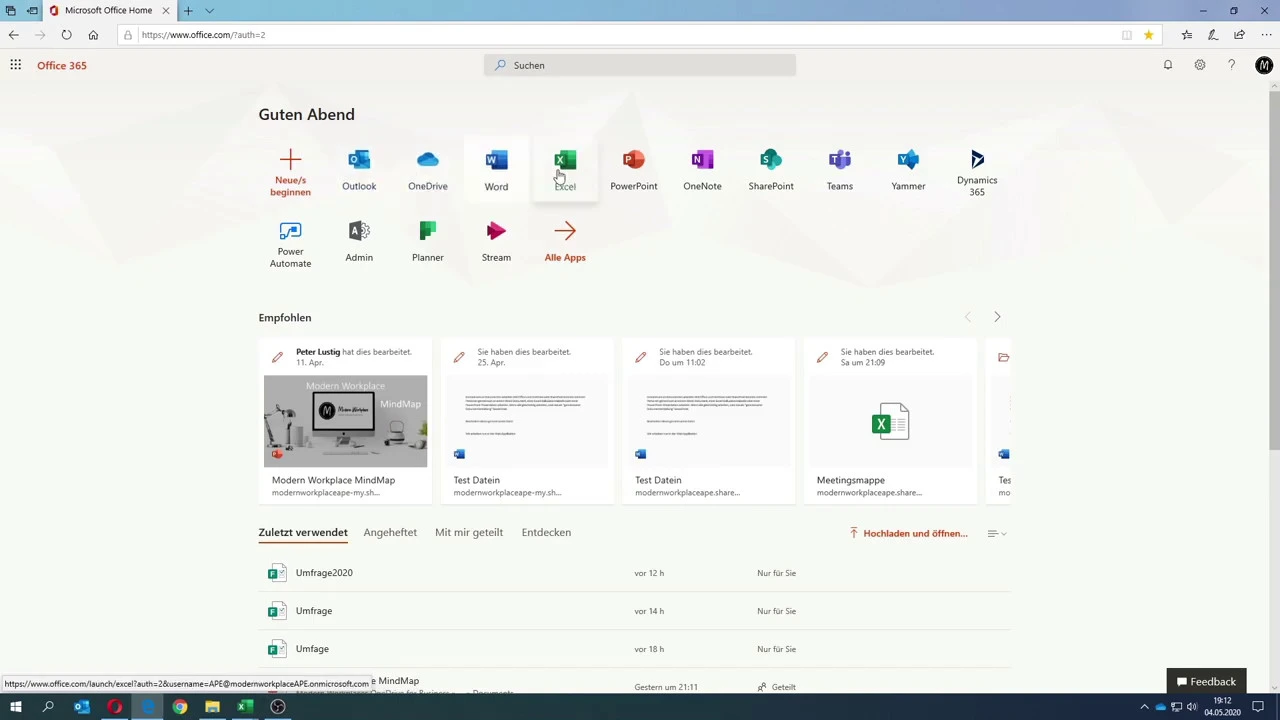
Task: Open Chrome from the taskbar
Action: 180,707
